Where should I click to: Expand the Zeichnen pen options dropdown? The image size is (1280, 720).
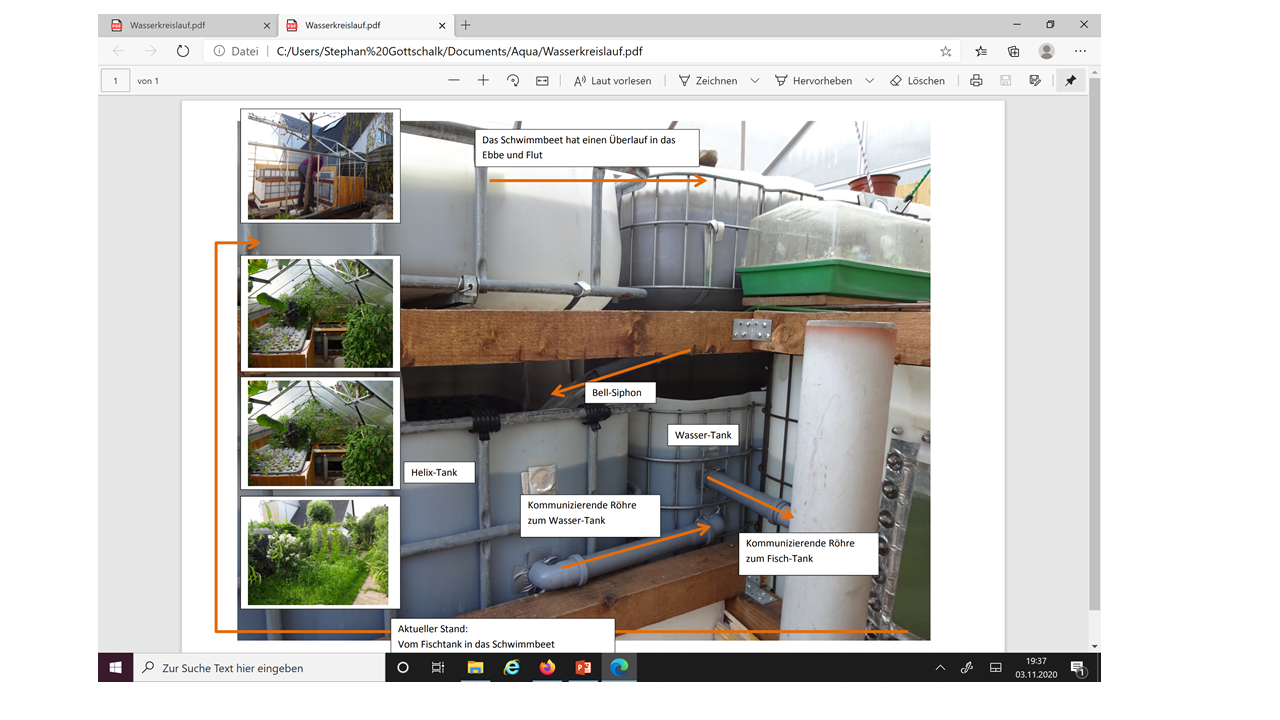click(755, 81)
